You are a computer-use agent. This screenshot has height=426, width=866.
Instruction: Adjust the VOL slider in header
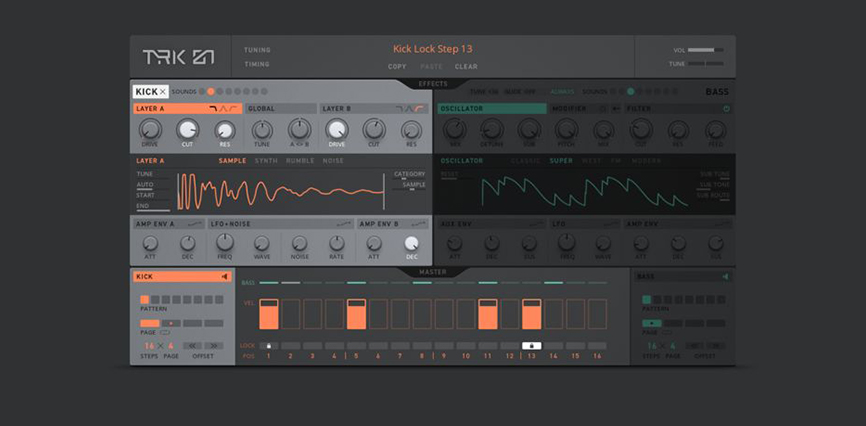(706, 50)
